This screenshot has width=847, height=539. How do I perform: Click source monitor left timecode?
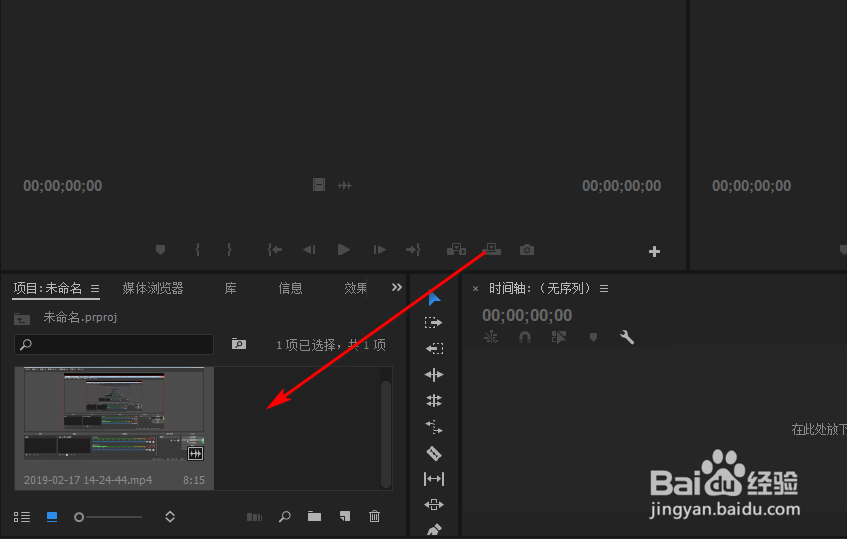pos(63,186)
